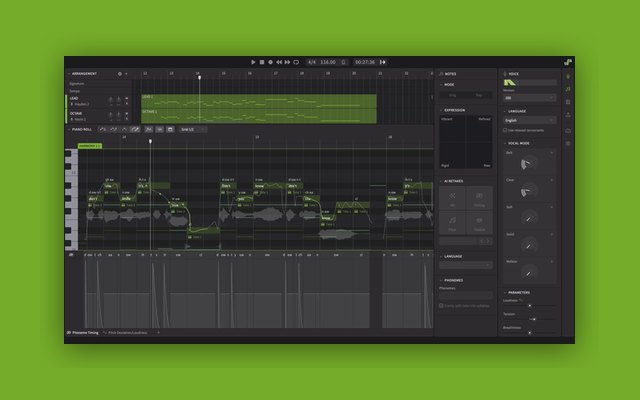Click the All AI retake button

(452, 198)
